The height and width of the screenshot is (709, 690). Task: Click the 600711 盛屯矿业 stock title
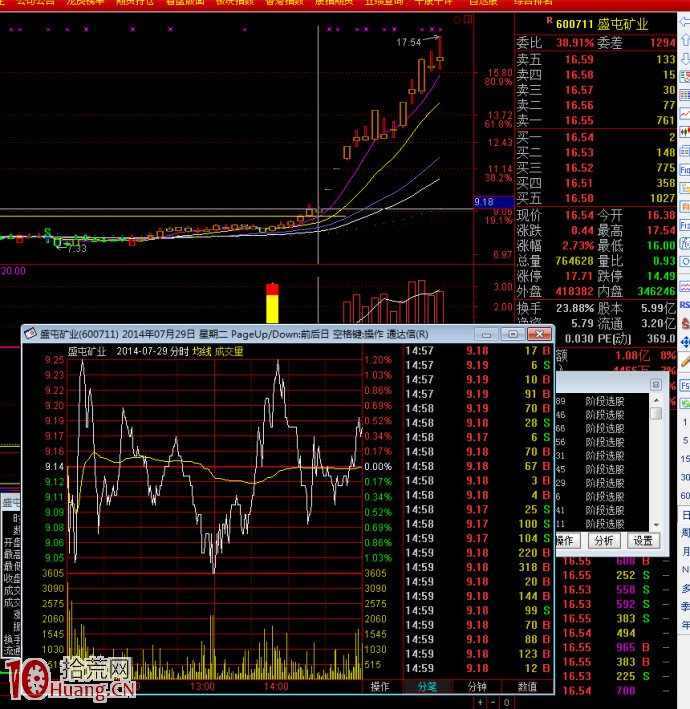[602, 24]
